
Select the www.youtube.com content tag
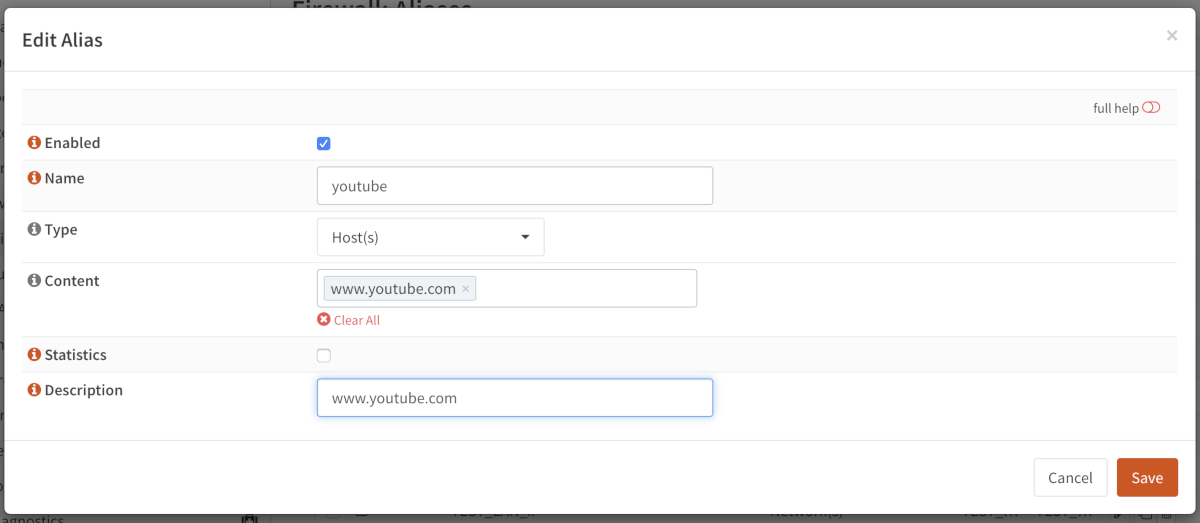pyautogui.click(x=393, y=289)
